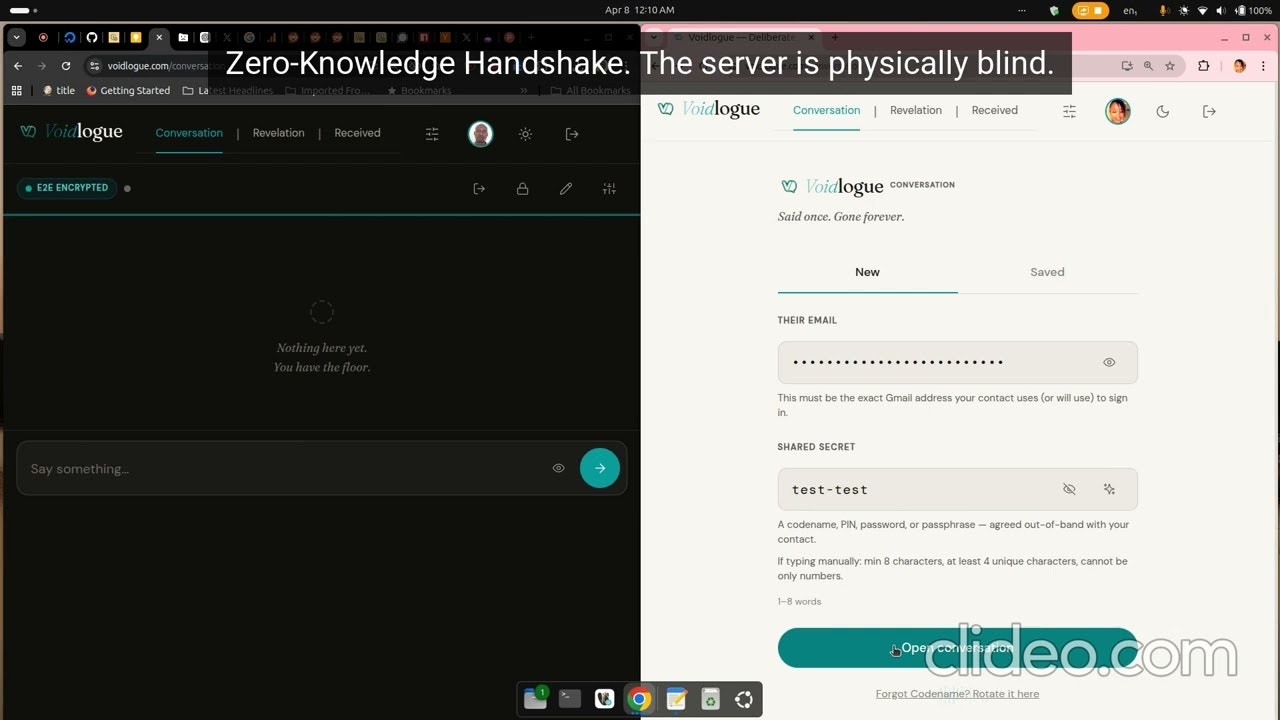1280x720 pixels.
Task: Open new tab in right browser window
Action: click(836, 37)
